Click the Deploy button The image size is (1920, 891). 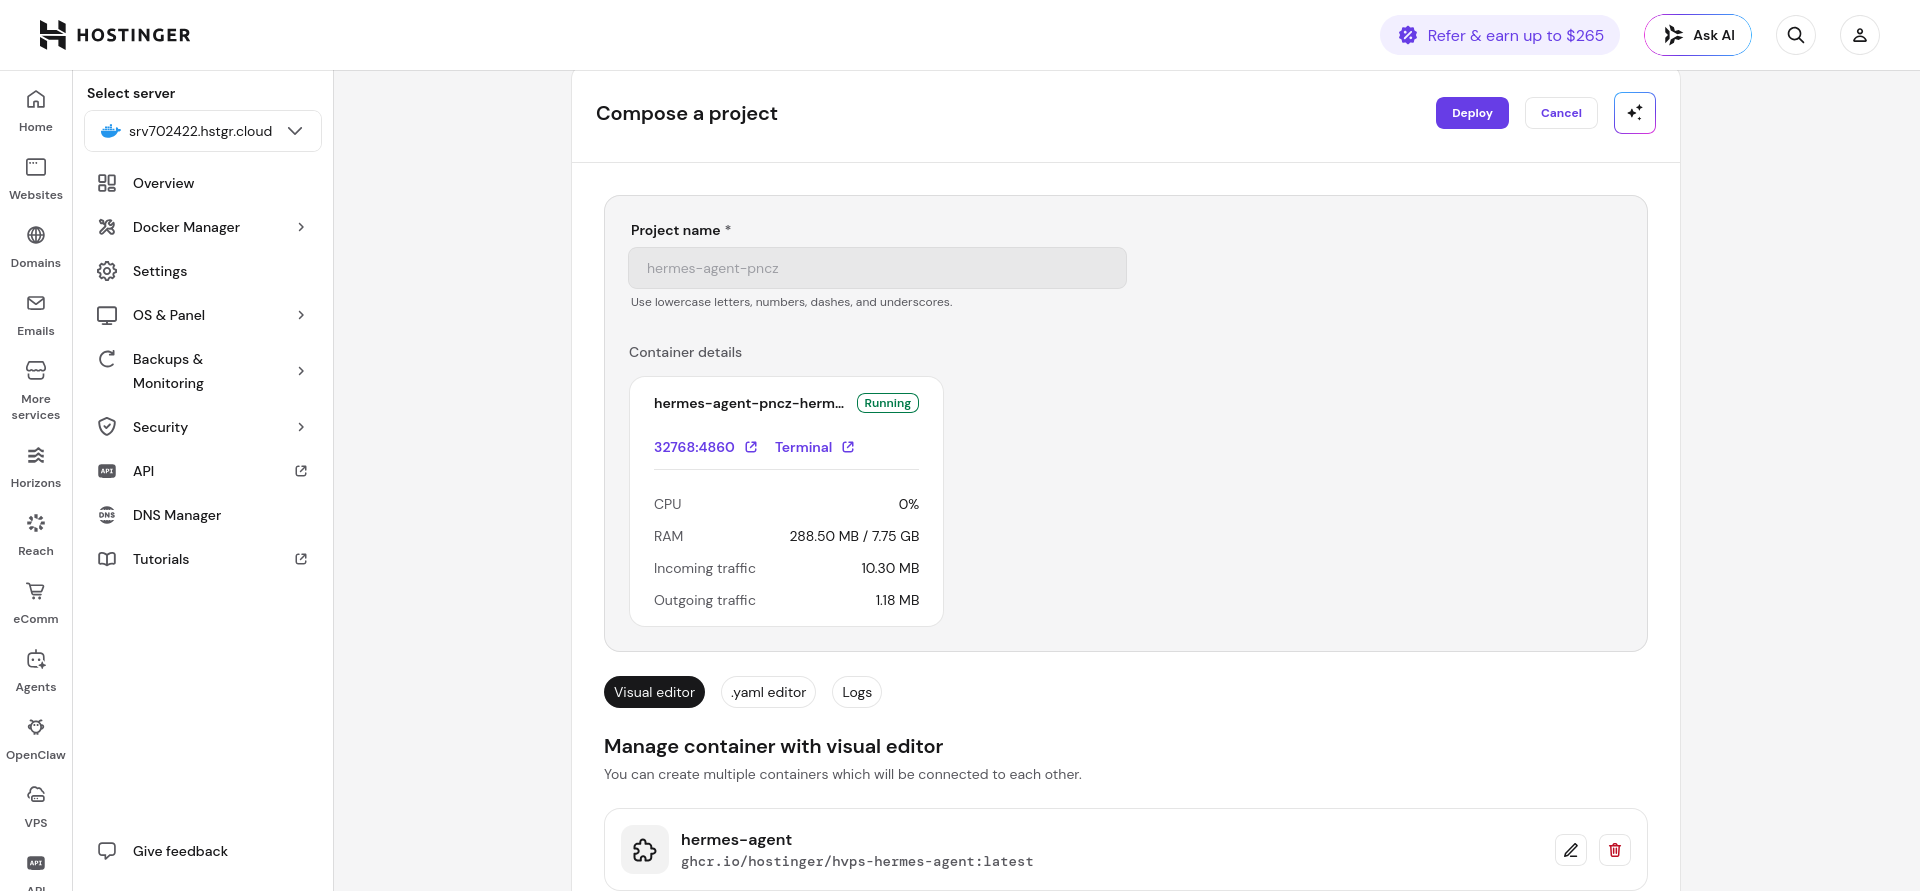[x=1472, y=113]
